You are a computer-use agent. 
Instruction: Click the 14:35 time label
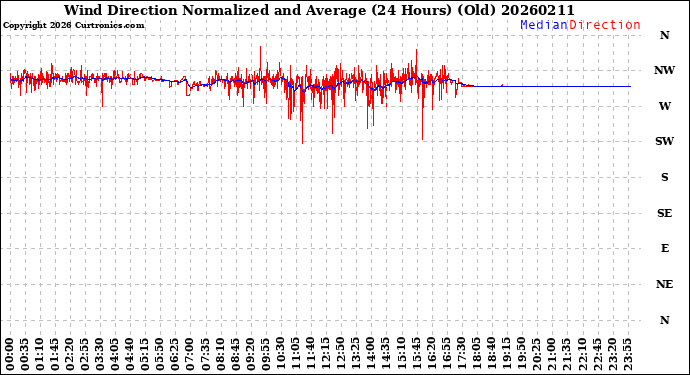385,355
